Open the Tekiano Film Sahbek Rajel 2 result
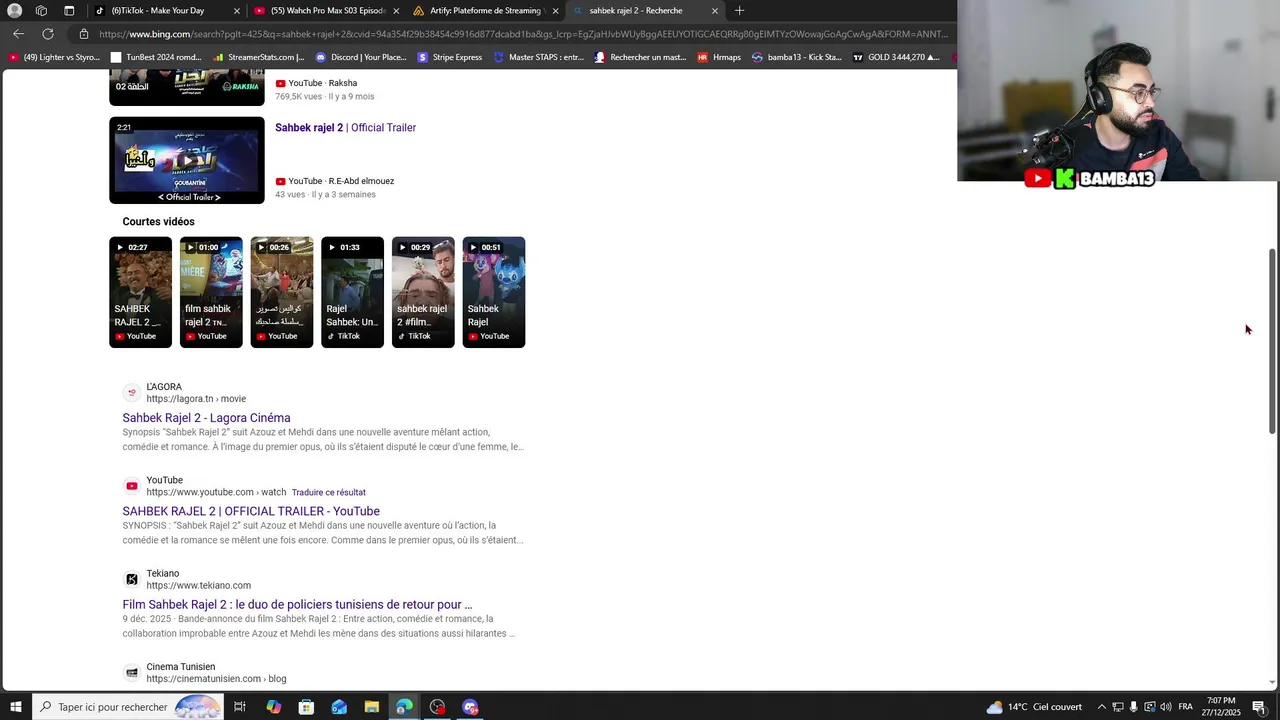1280x720 pixels. coord(297,604)
